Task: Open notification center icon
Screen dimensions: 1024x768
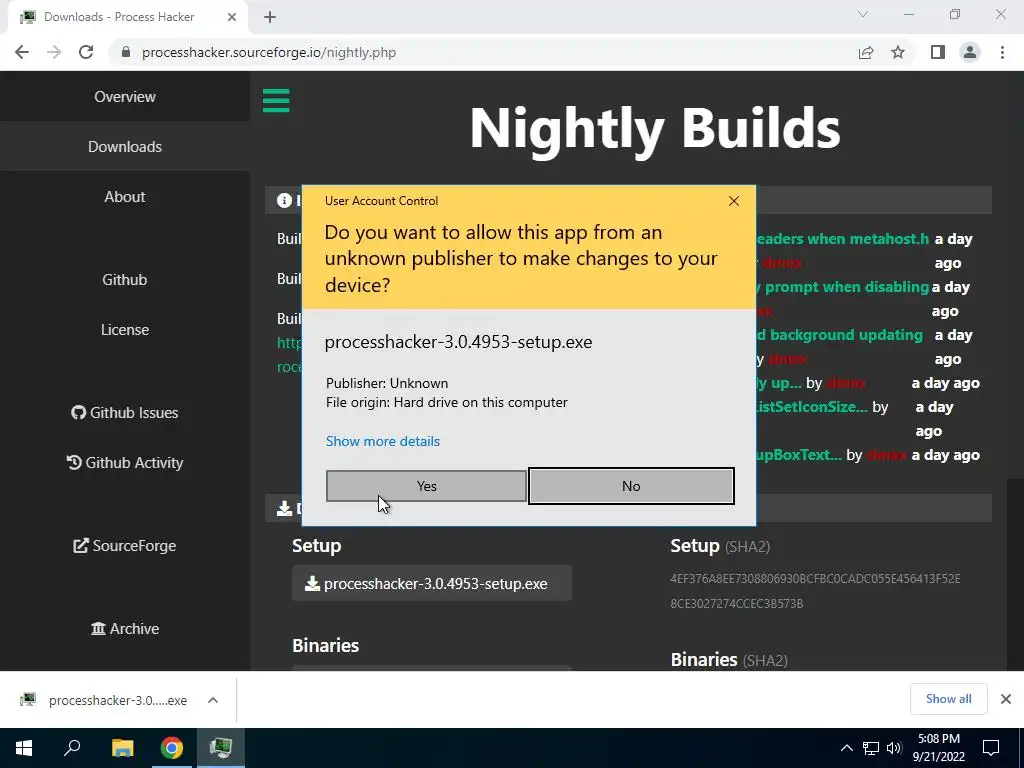Action: coord(991,748)
